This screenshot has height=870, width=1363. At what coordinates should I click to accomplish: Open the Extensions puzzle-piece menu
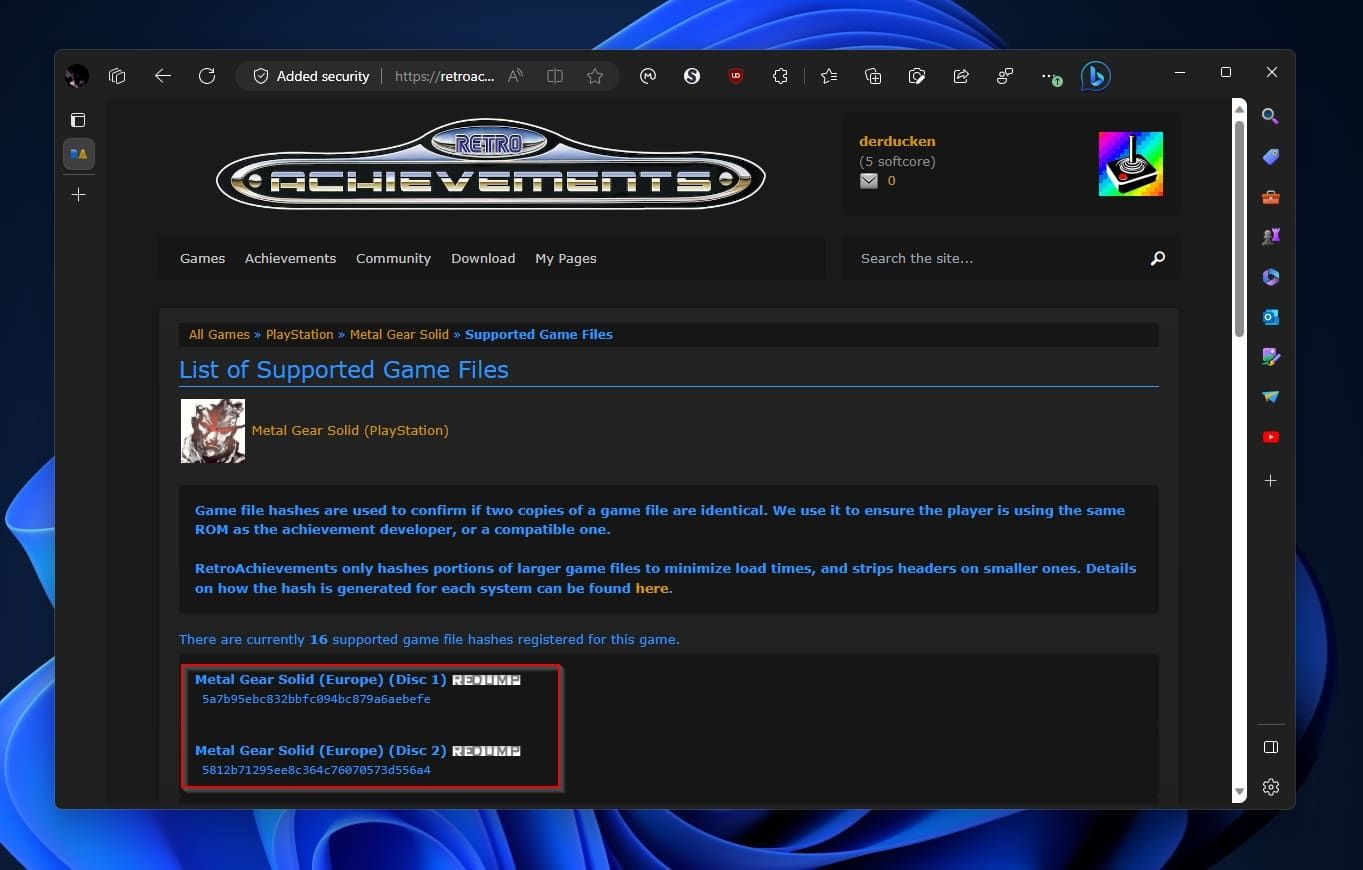point(781,76)
